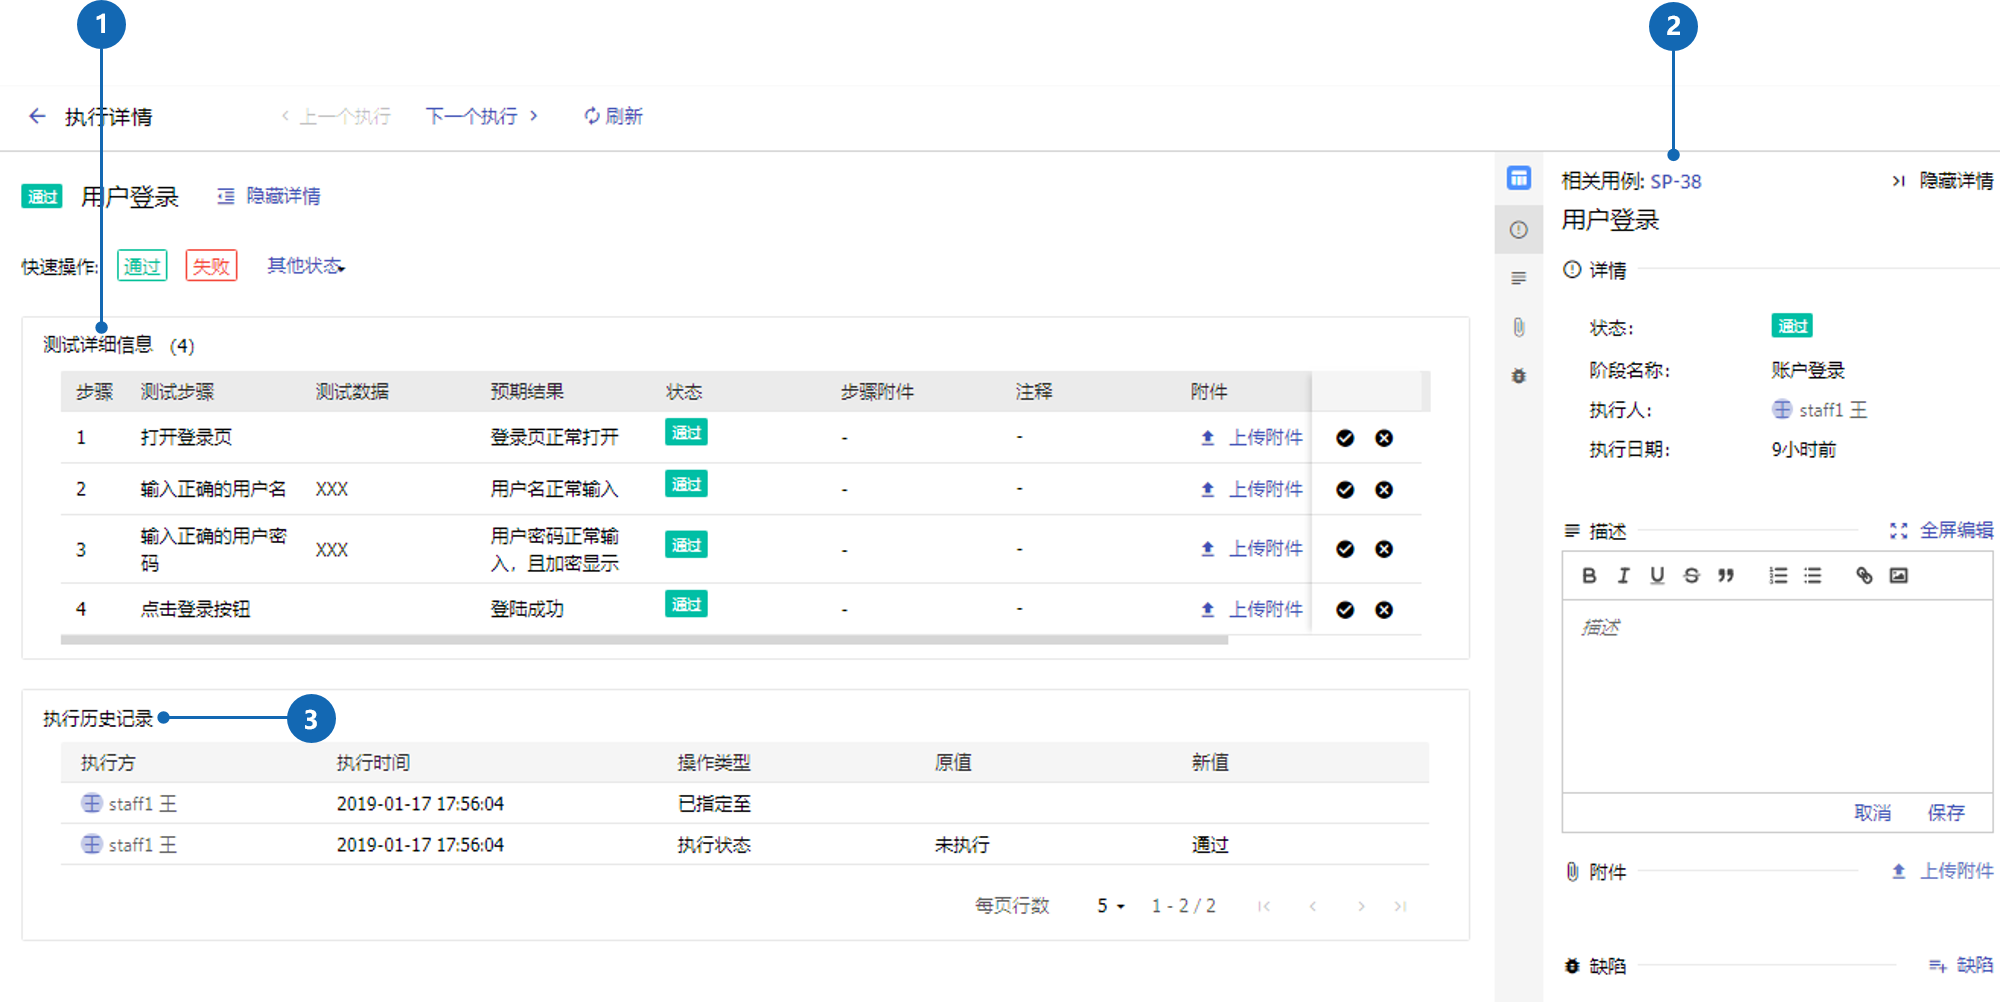2000x1002 pixels.
Task: Click the 刷新 refresh button
Action: [613, 117]
